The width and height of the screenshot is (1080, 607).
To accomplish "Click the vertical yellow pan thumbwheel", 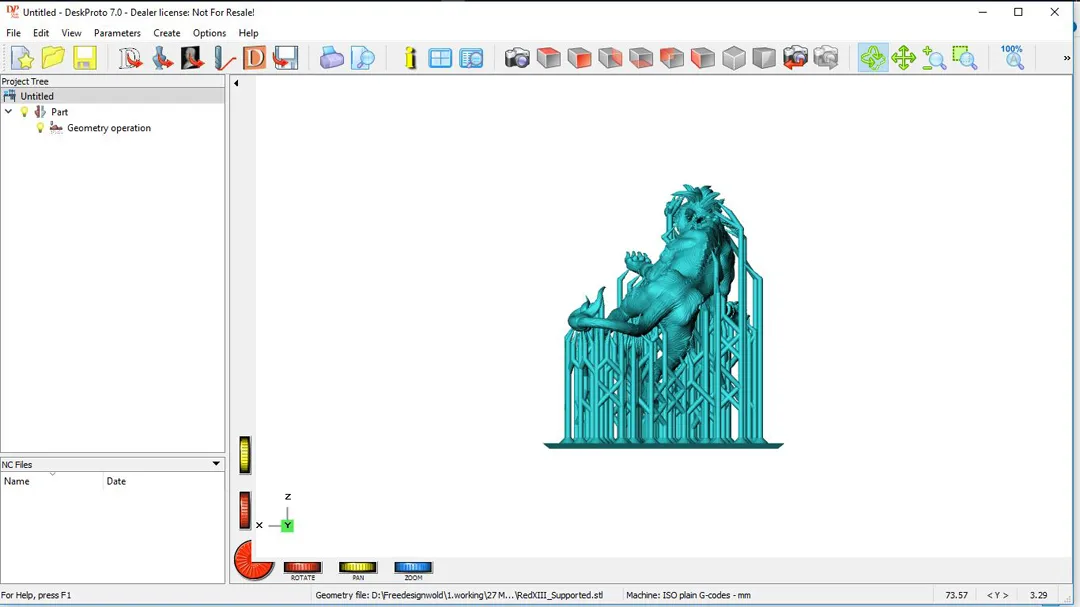I will point(245,455).
